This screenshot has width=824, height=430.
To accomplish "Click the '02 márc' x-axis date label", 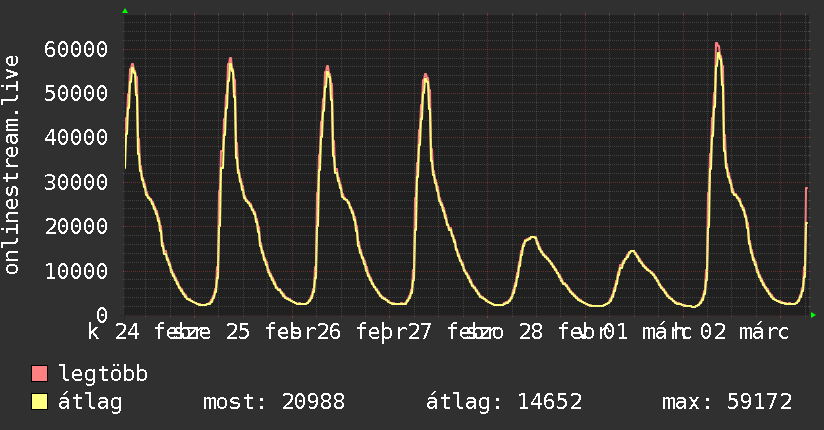I will pos(745,332).
